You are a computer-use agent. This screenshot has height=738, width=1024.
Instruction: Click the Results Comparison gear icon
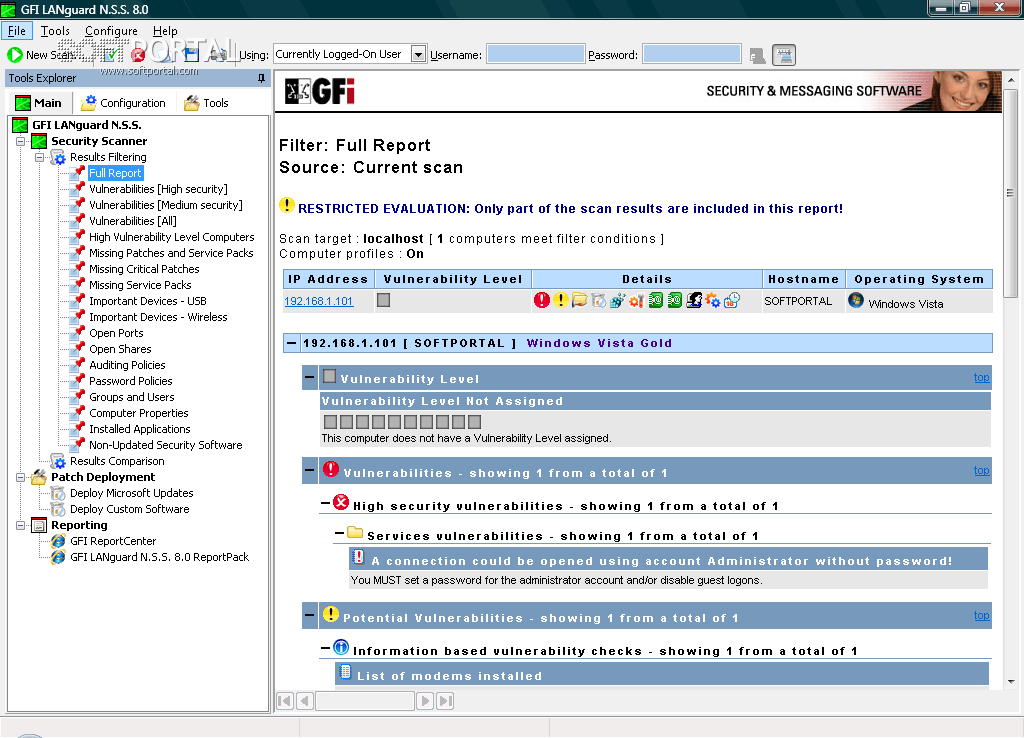58,461
